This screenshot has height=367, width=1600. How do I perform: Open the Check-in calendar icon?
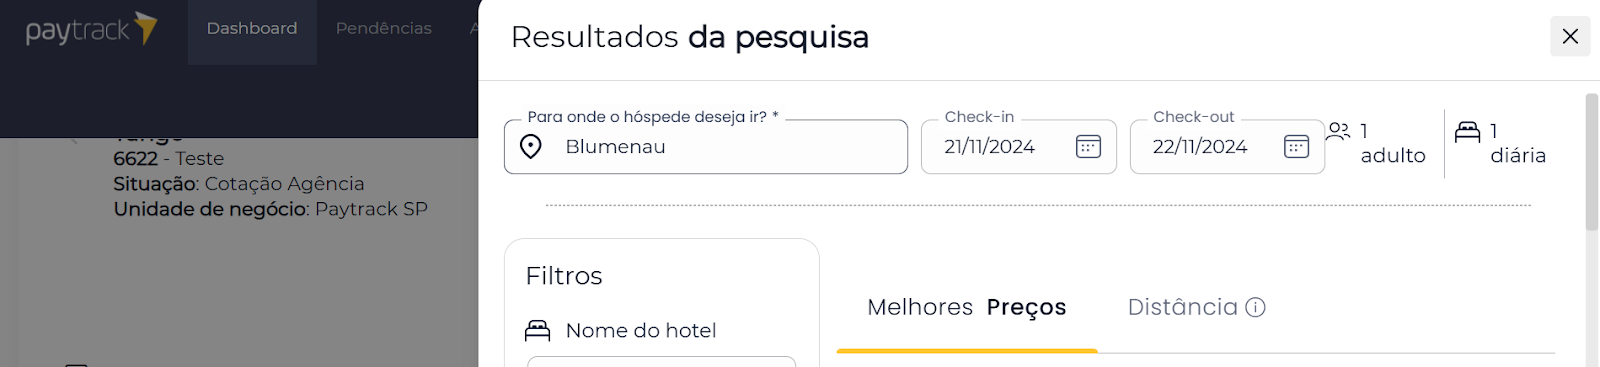pos(1088,147)
